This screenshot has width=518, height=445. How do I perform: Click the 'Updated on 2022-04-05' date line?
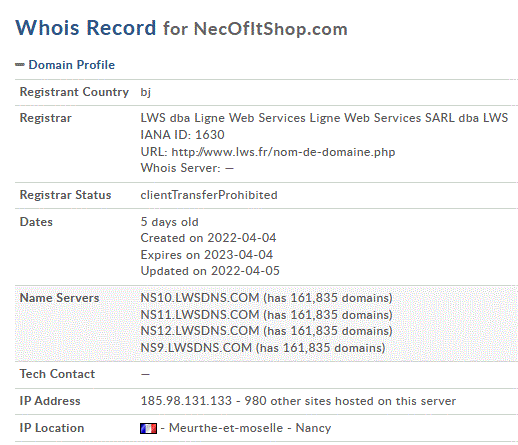(x=210, y=271)
